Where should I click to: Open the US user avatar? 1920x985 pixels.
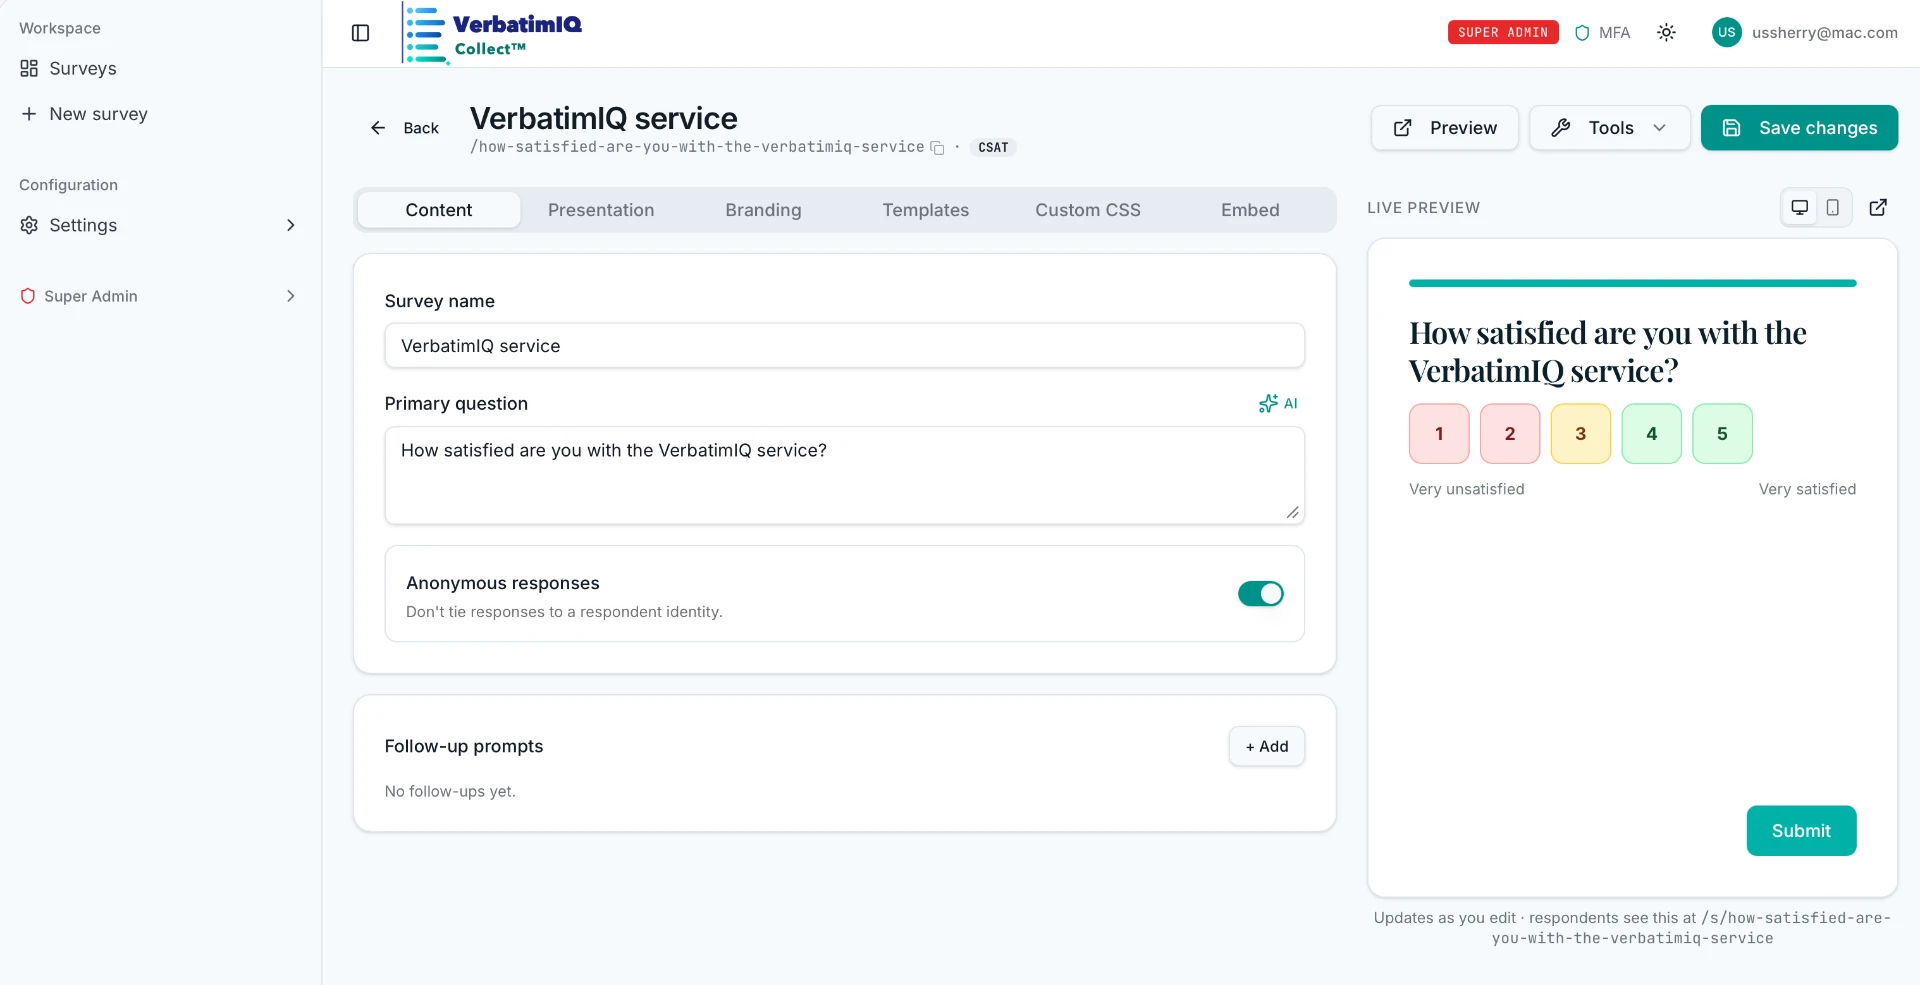coord(1726,33)
